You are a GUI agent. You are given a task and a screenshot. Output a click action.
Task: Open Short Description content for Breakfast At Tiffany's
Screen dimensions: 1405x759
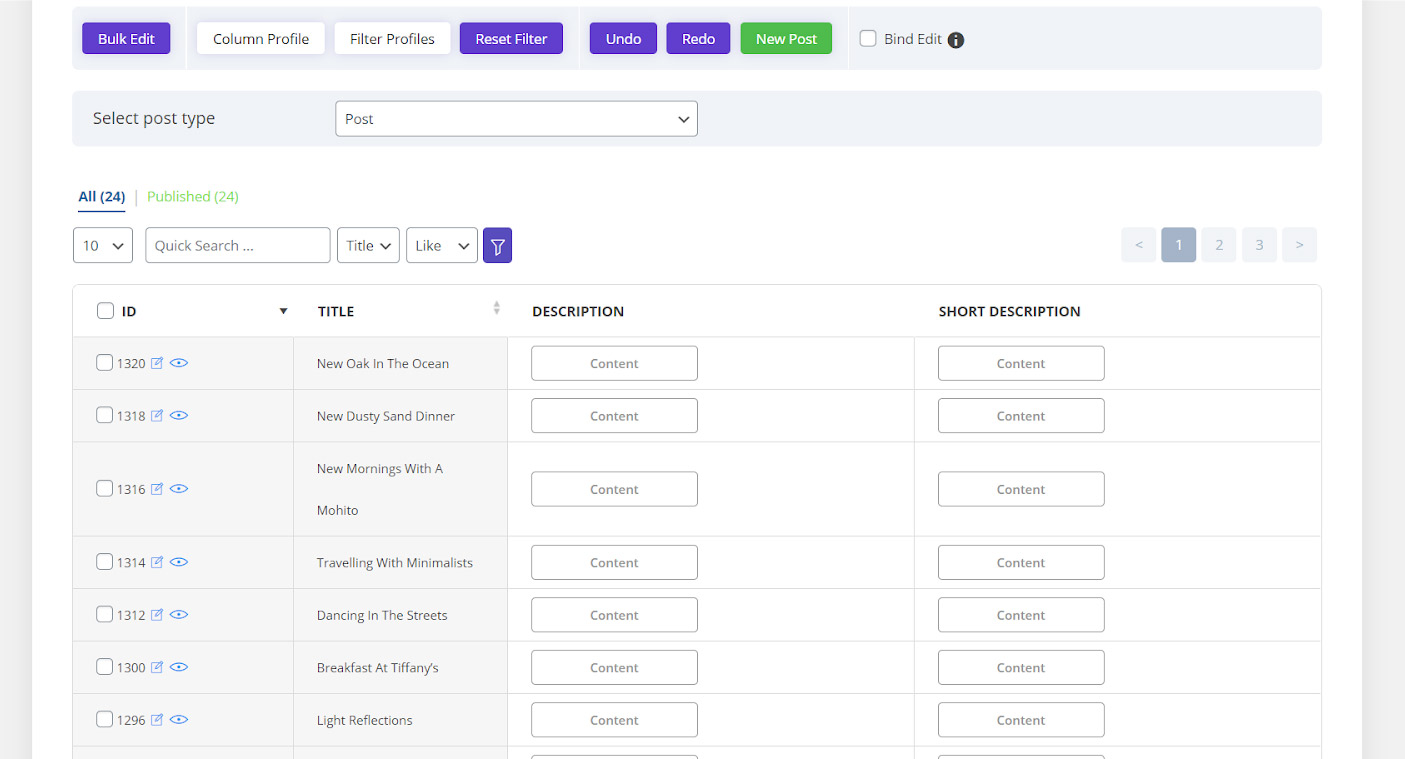click(1021, 667)
